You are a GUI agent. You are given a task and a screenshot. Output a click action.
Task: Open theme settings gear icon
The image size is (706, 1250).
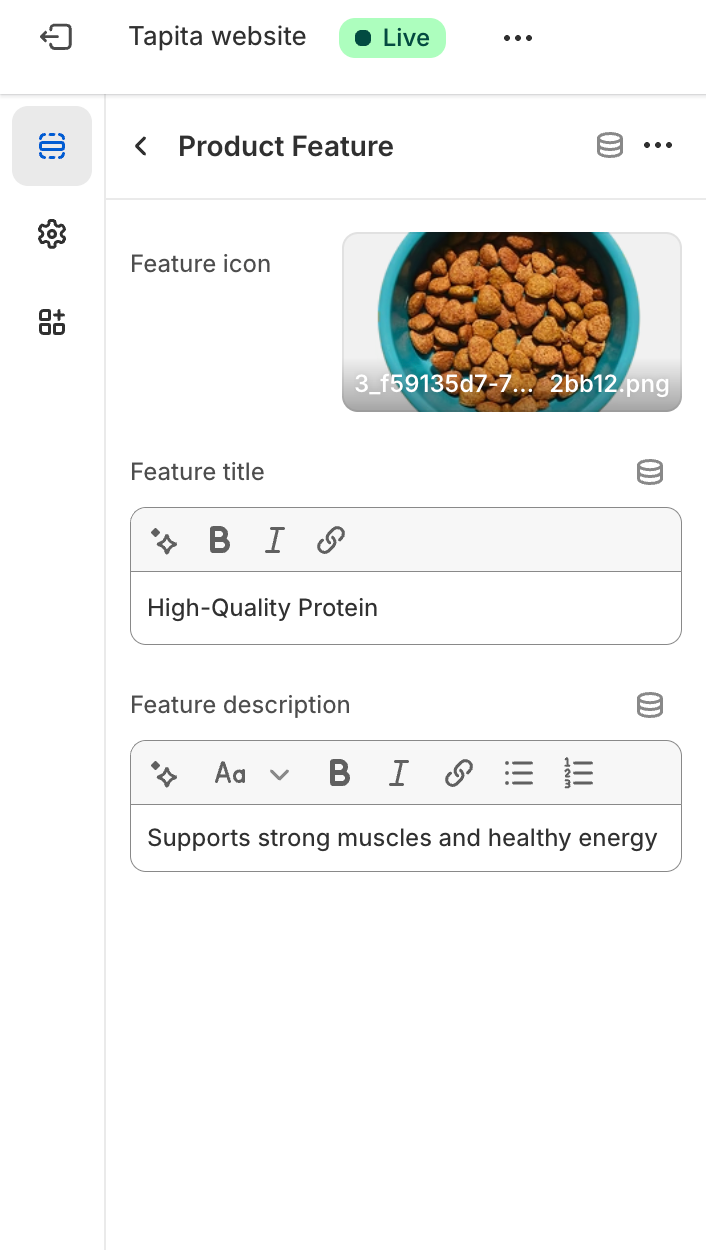(52, 234)
